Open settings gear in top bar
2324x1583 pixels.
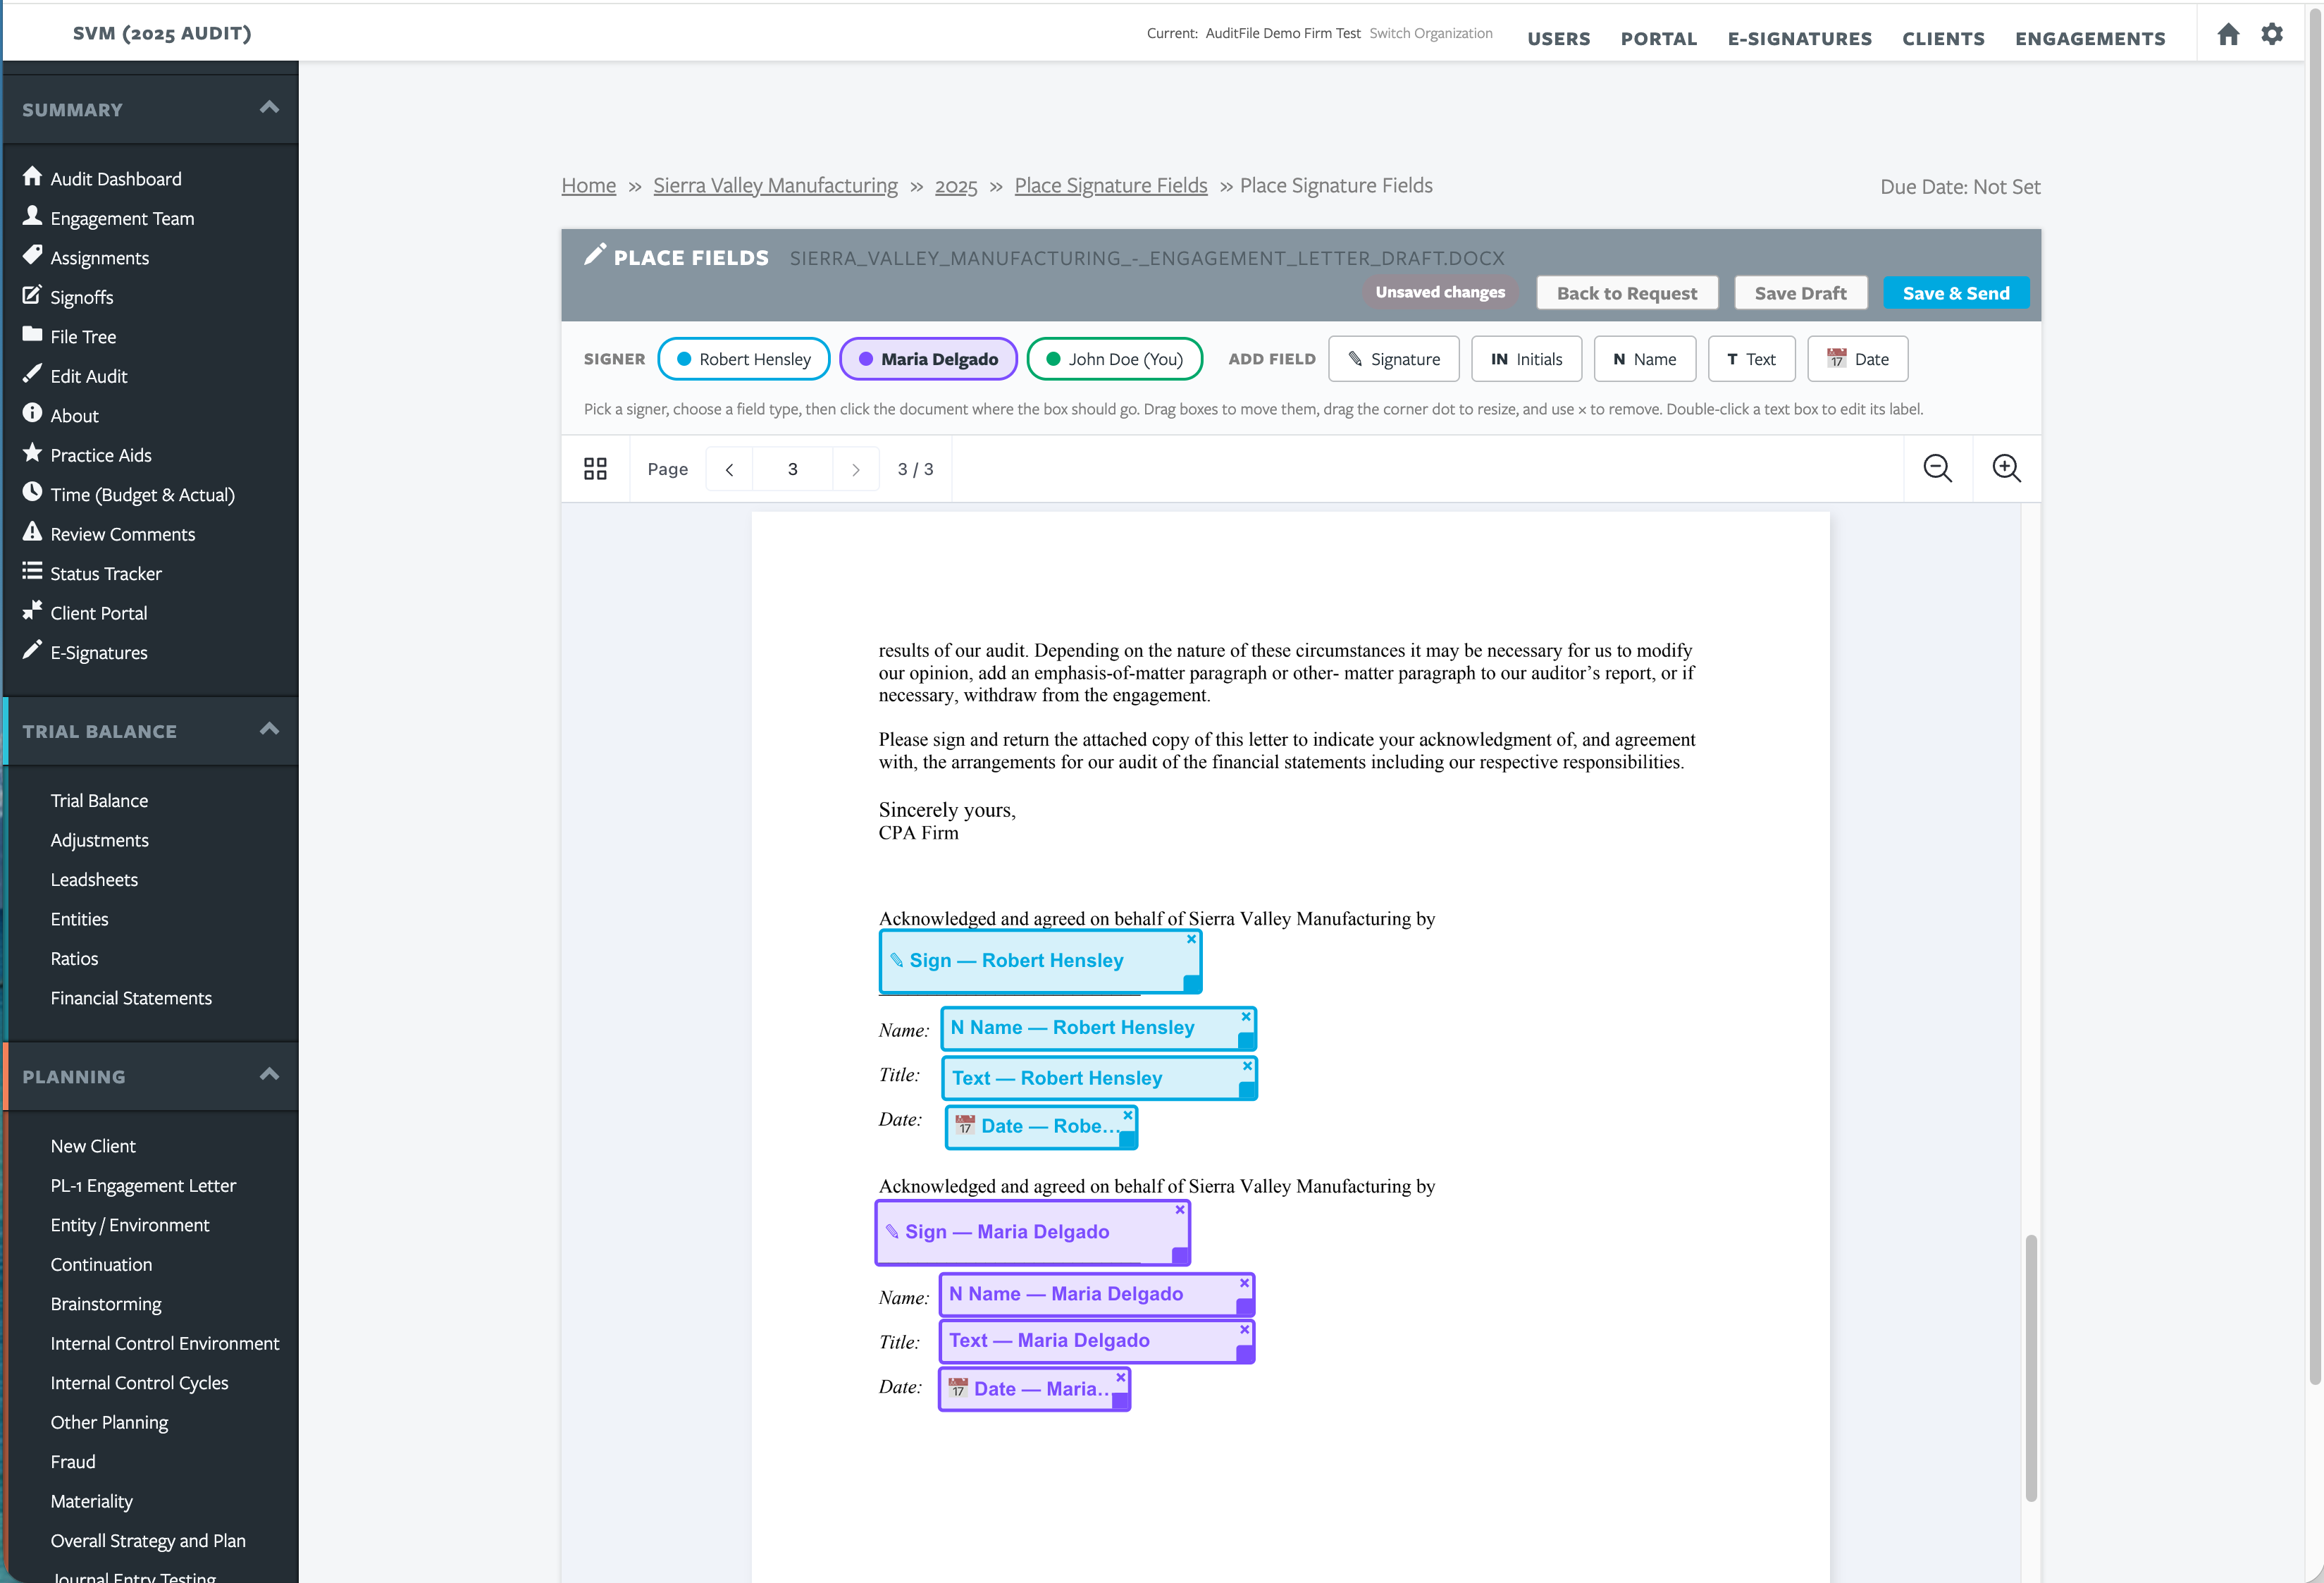[x=2272, y=34]
